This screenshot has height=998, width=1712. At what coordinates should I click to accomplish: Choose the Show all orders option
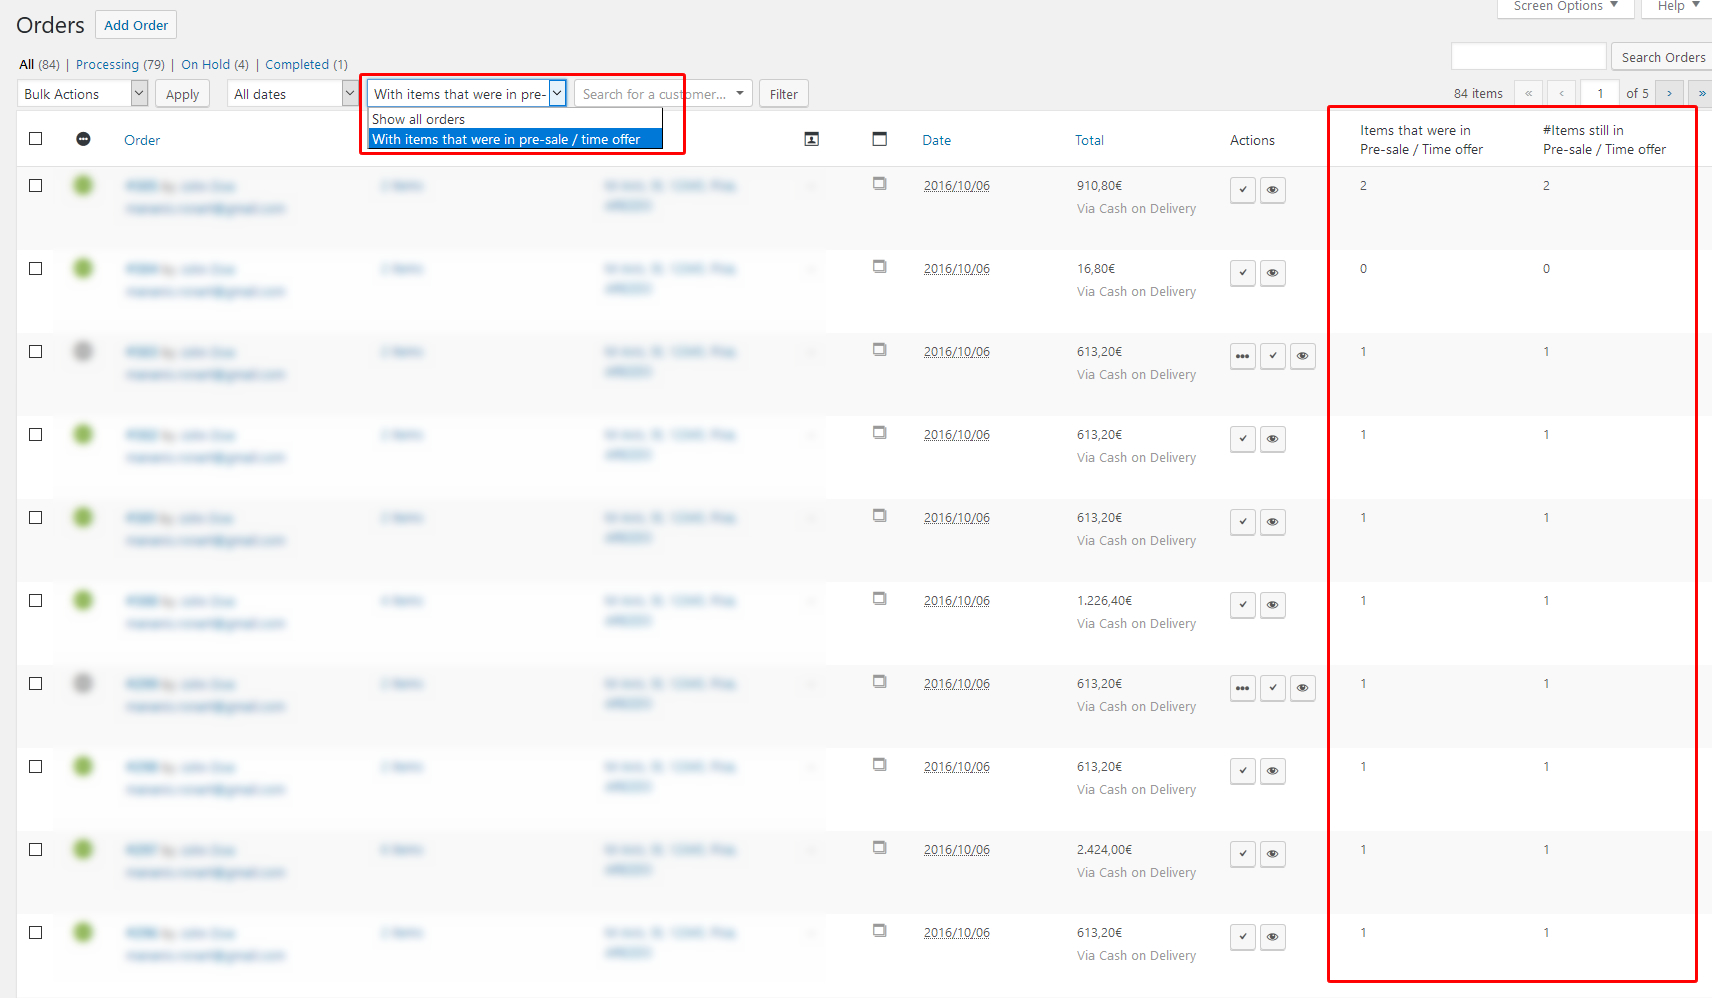[418, 119]
